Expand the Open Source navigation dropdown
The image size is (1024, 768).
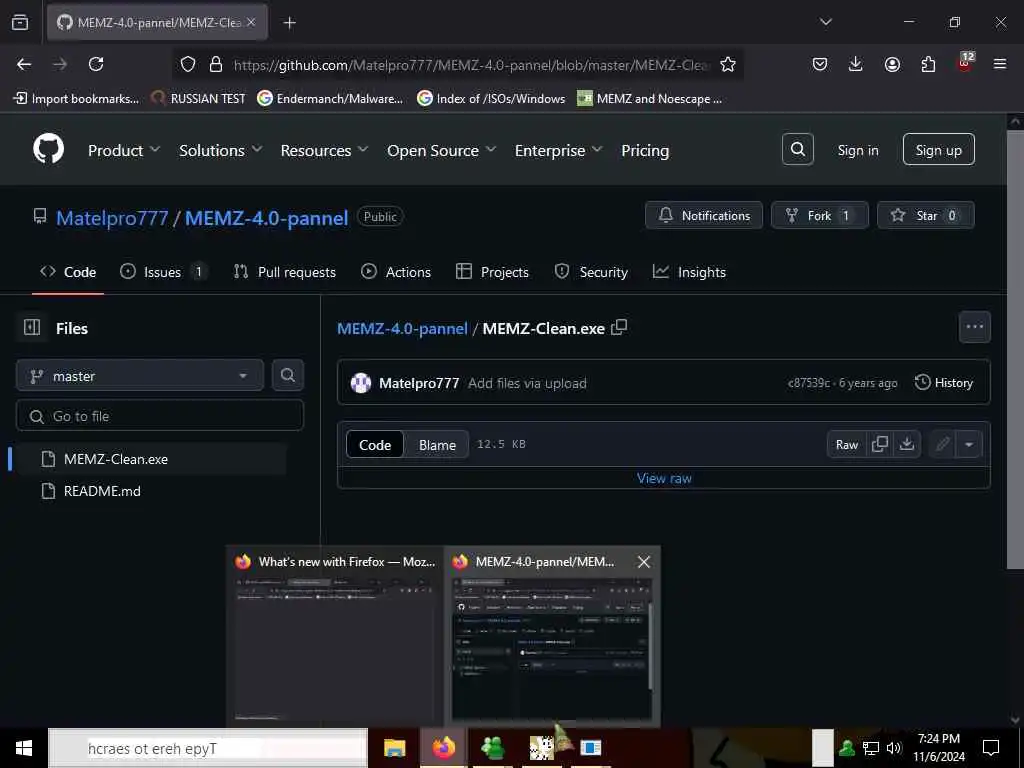pos(441,150)
